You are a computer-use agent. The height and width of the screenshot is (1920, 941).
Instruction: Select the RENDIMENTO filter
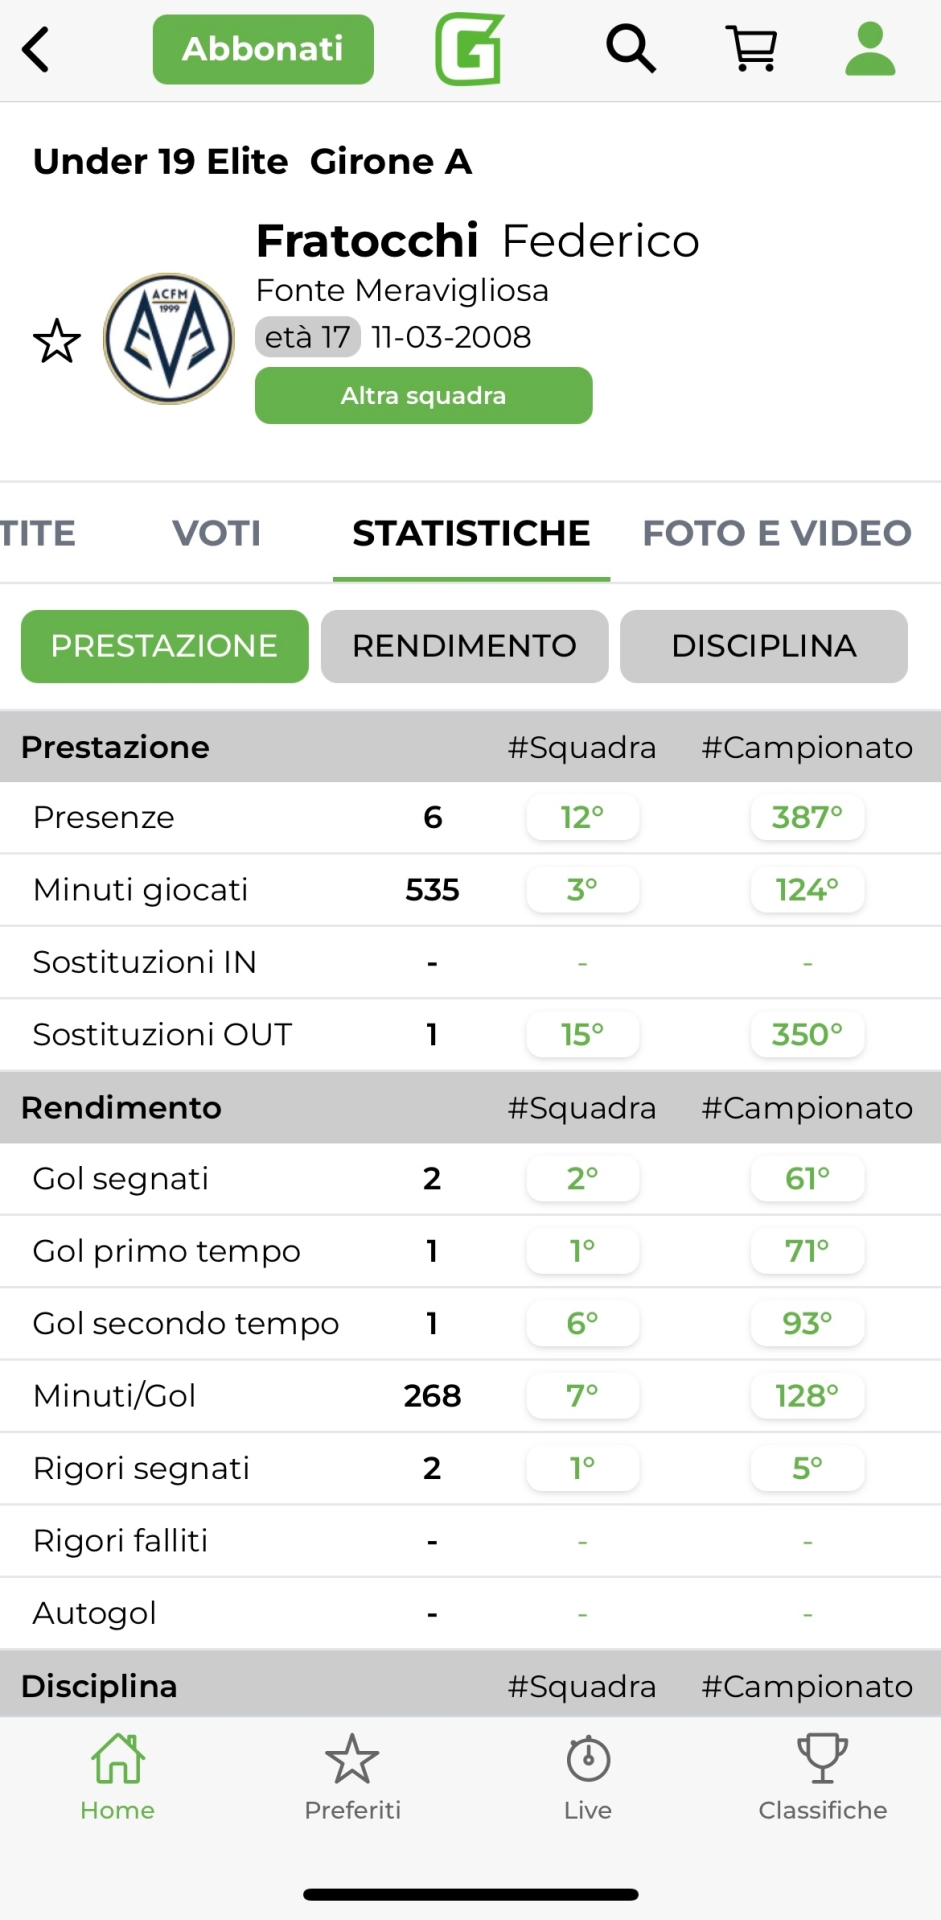point(464,646)
